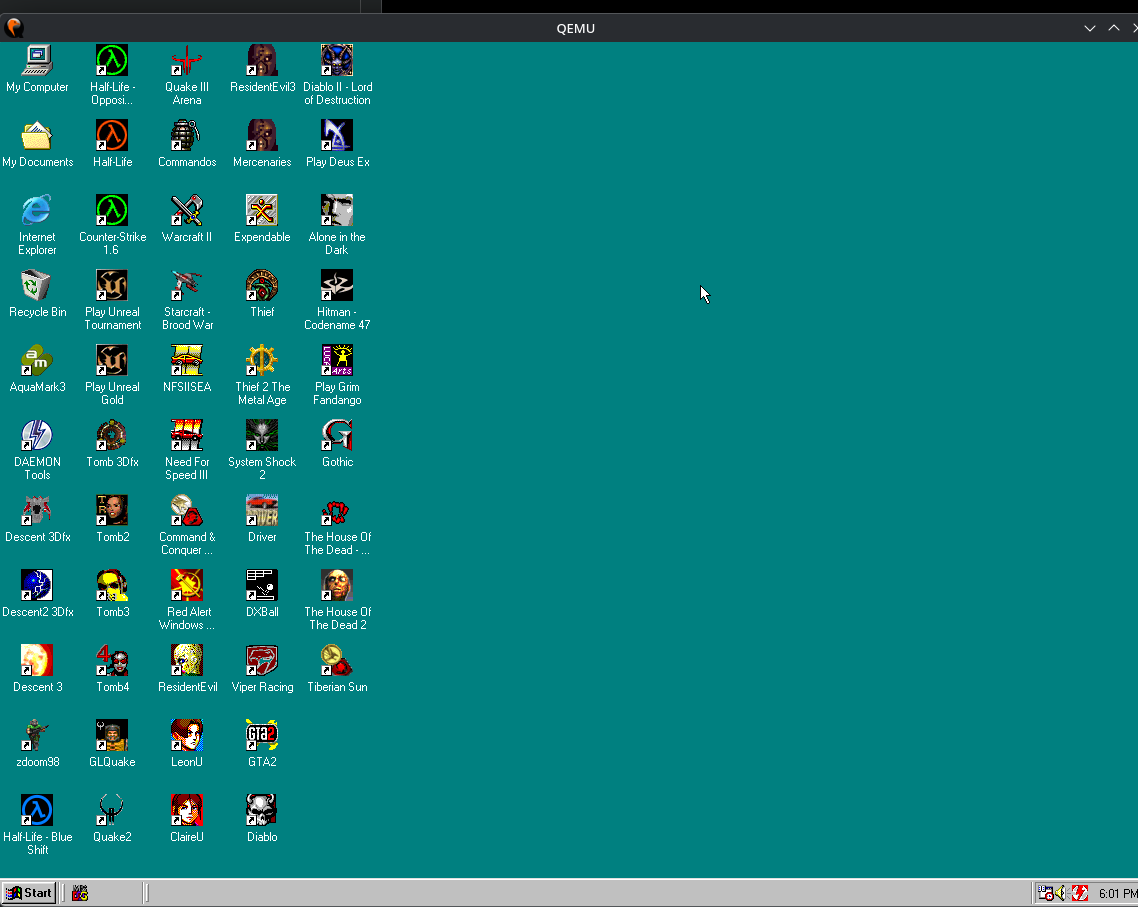1138x907 pixels.
Task: Select Half-Life Blue Shift shortcut
Action: (x=37, y=810)
